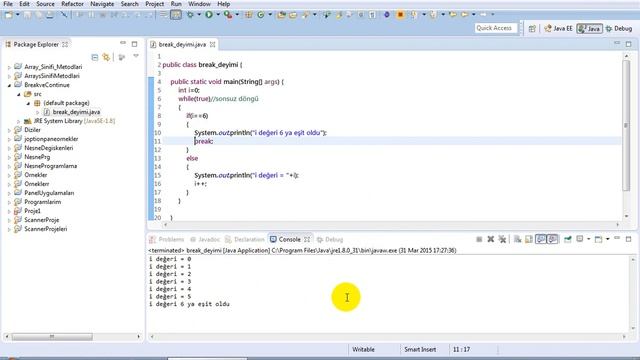Collapse the src folder node

tap(18, 94)
